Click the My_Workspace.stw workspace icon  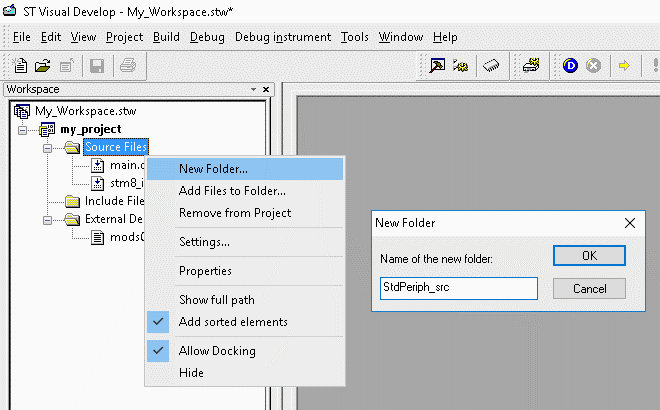[x=22, y=111]
